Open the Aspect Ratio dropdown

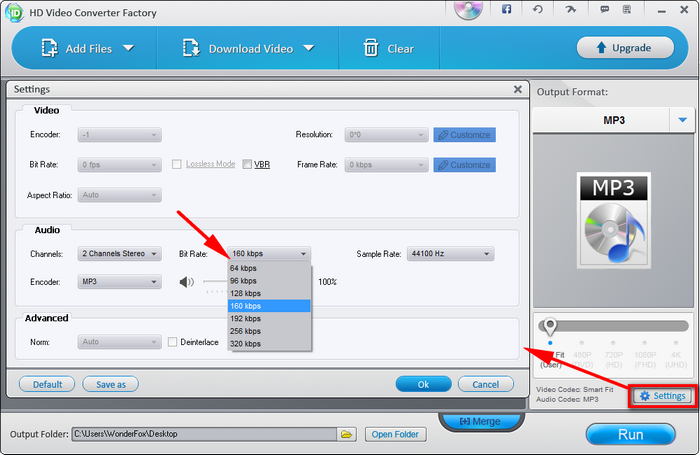pyautogui.click(x=120, y=195)
